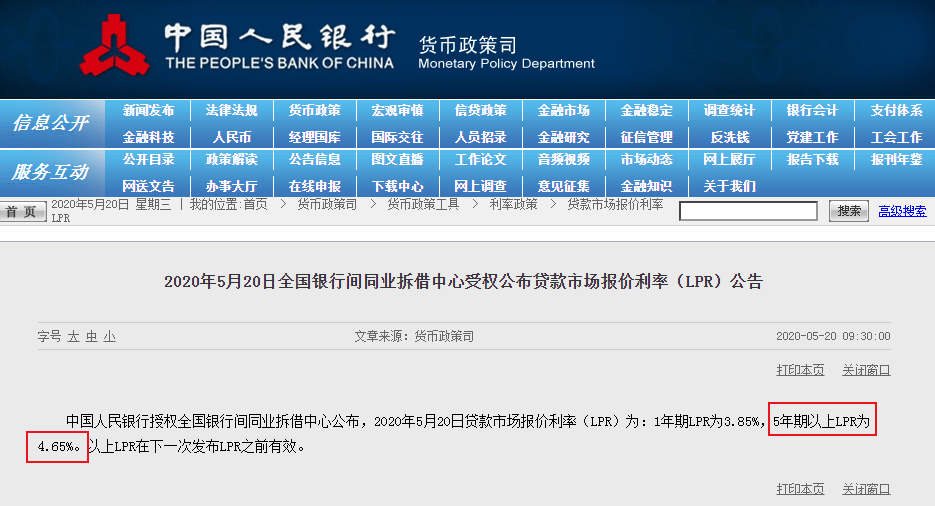Image resolution: width=935 pixels, height=506 pixels.
Task: Click the top 打印本页 print link
Action: [800, 370]
